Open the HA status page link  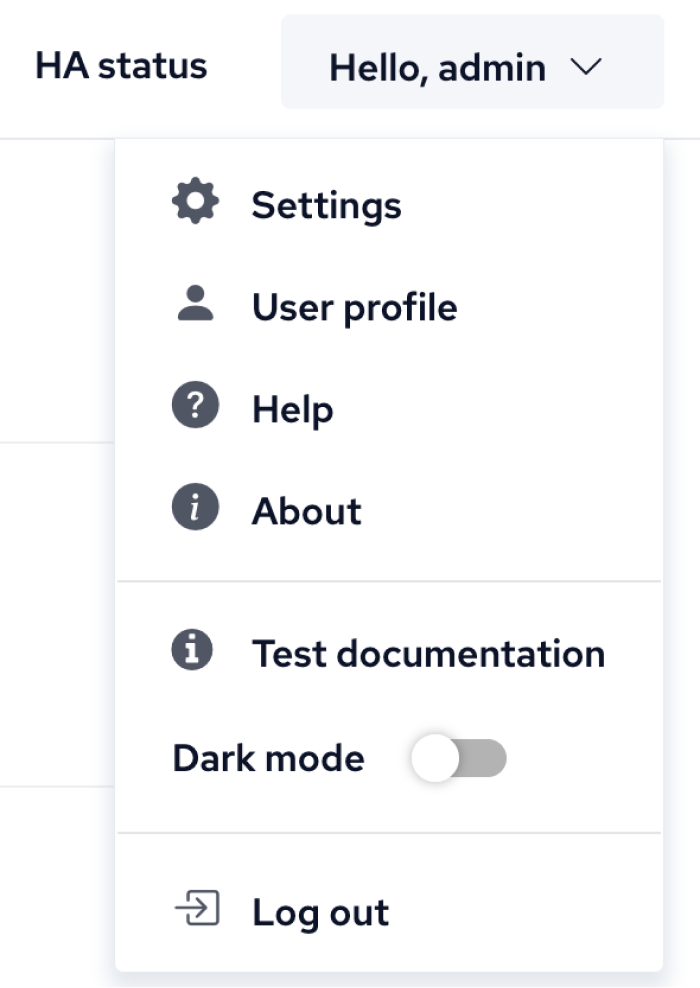click(x=121, y=66)
